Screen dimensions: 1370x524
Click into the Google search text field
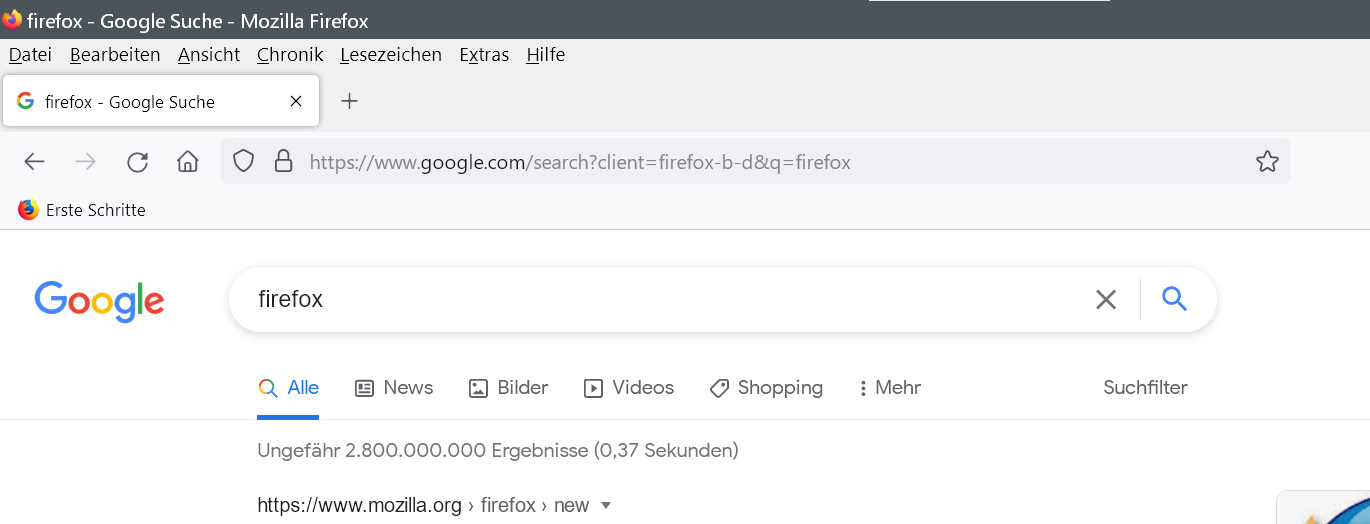(x=650, y=299)
